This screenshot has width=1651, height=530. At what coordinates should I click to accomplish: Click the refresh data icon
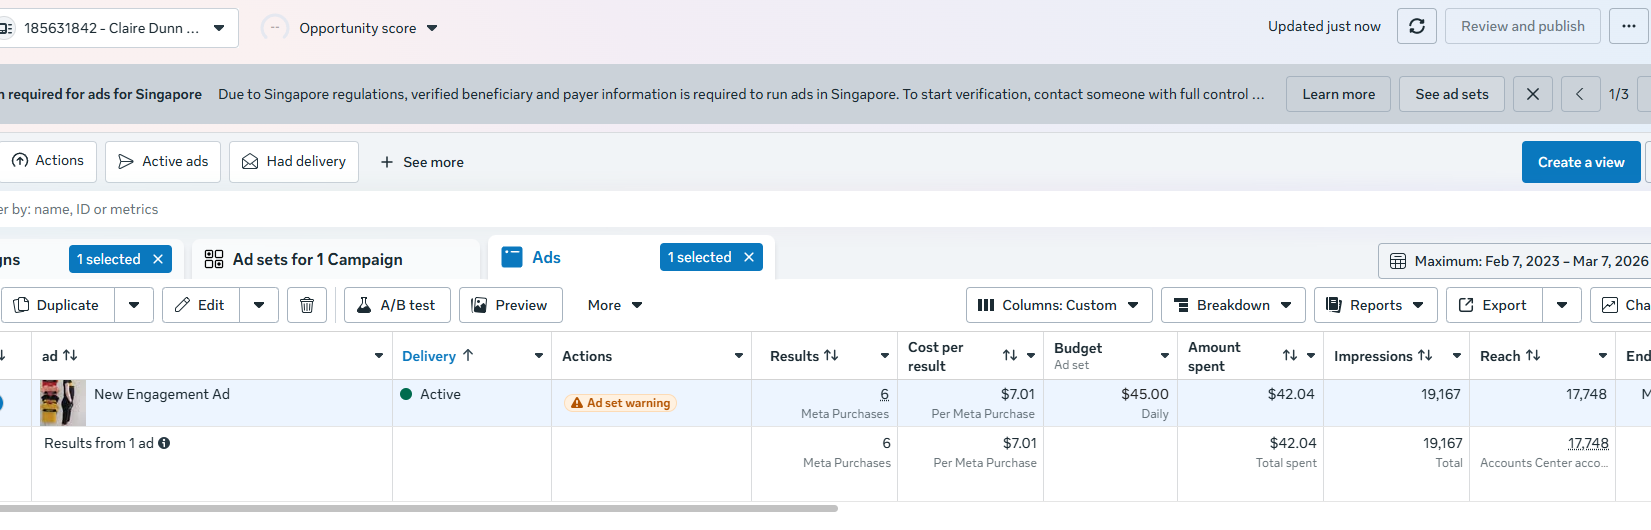(1417, 26)
